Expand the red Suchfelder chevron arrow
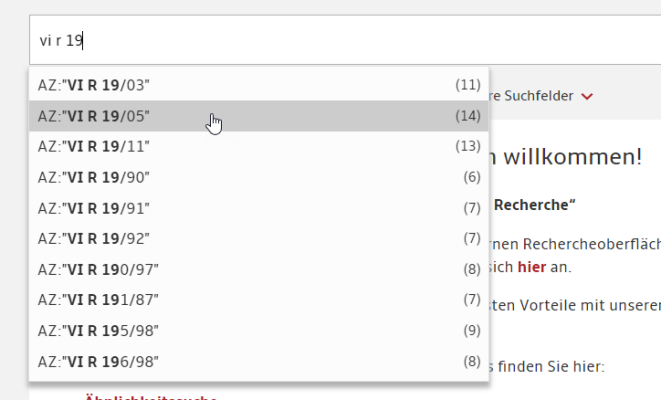The image size is (661, 400). click(587, 97)
